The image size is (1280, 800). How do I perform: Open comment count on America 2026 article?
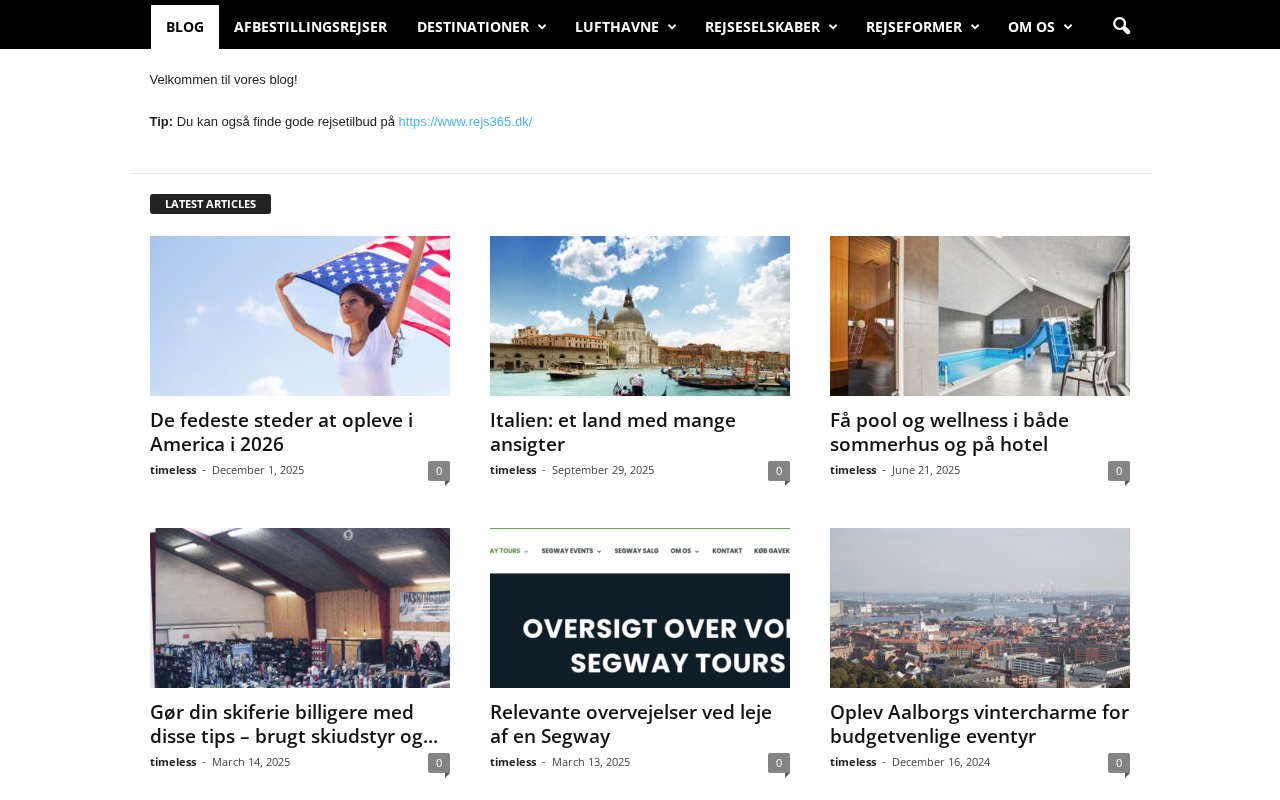pos(439,471)
